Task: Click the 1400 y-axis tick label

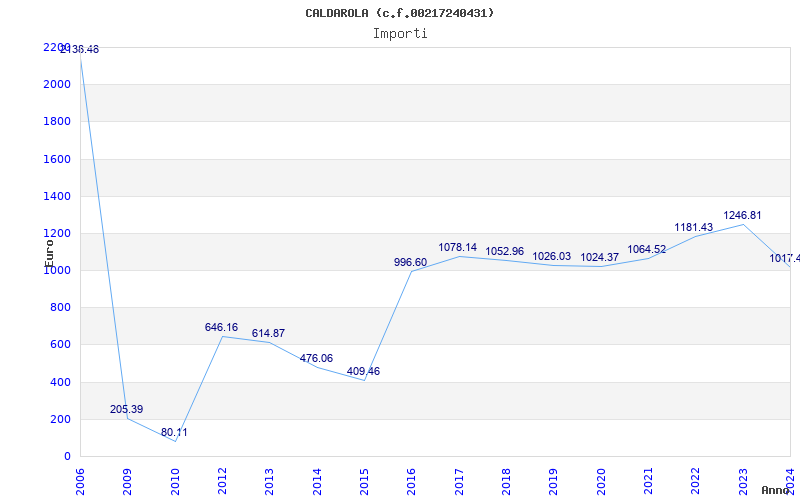Action: pyautogui.click(x=57, y=196)
